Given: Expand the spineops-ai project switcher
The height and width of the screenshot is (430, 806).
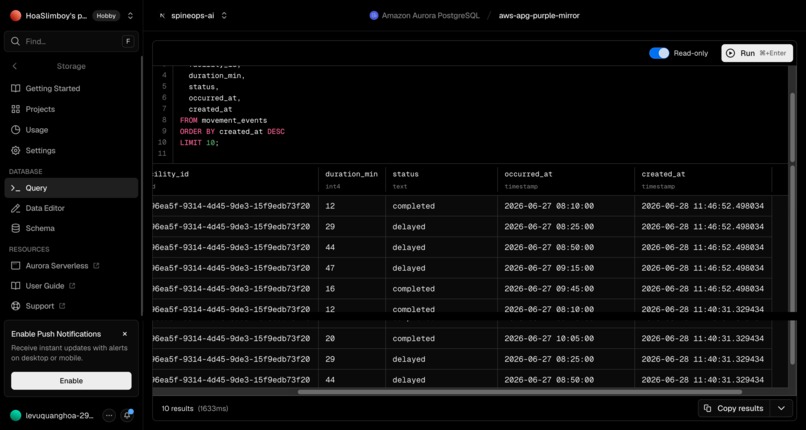Looking at the screenshot, I should click(x=224, y=15).
